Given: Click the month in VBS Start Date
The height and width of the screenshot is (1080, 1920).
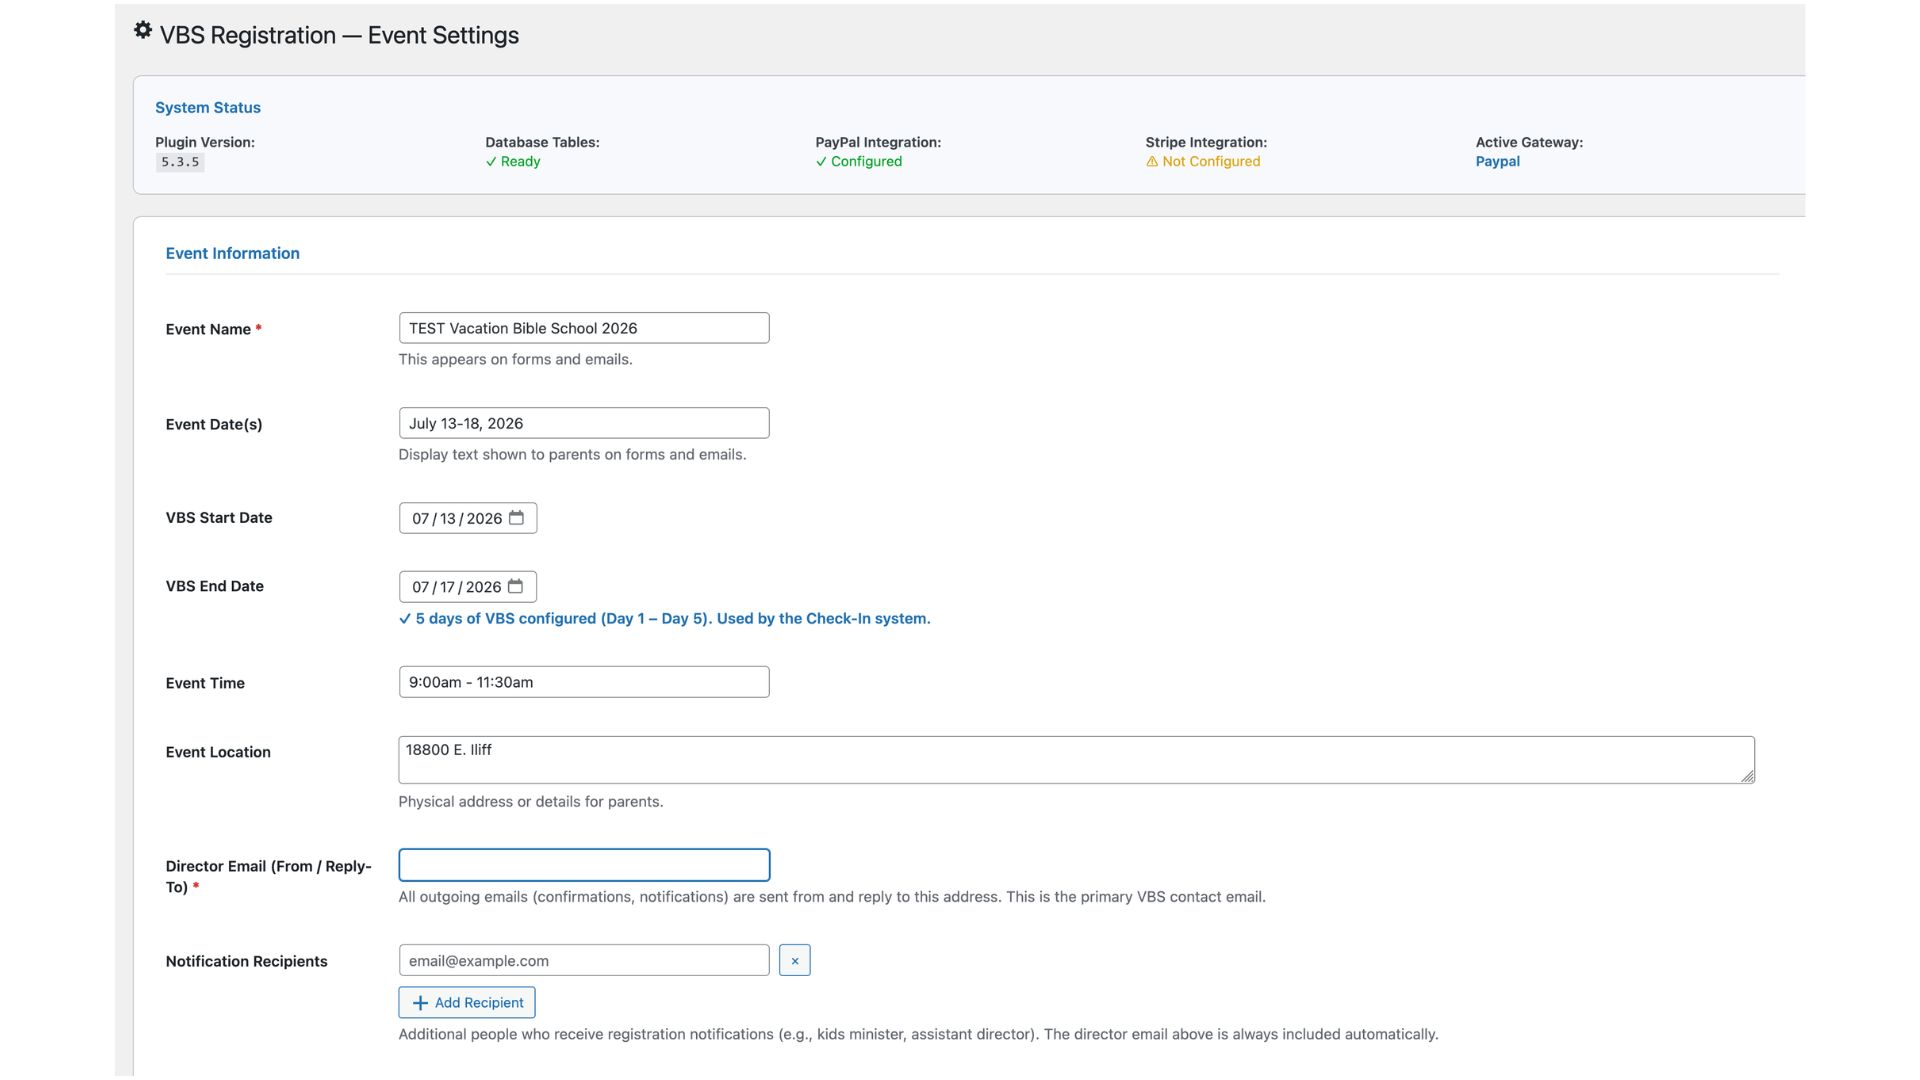Looking at the screenshot, I should click(x=420, y=519).
